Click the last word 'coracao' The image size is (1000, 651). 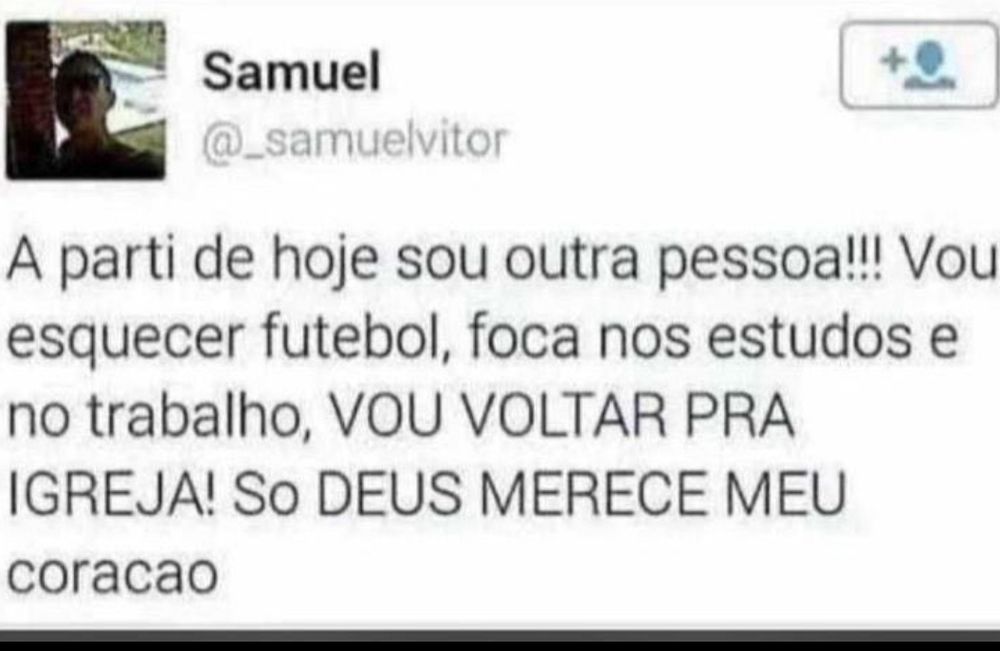(112, 575)
